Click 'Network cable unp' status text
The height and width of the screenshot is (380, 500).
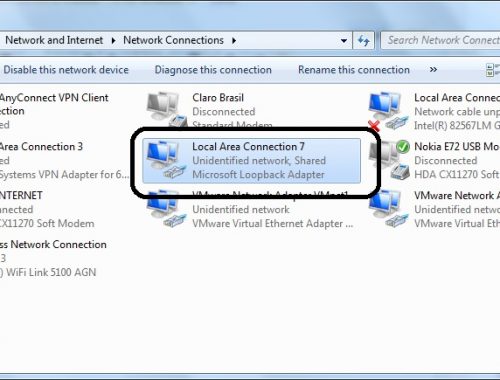click(457, 112)
